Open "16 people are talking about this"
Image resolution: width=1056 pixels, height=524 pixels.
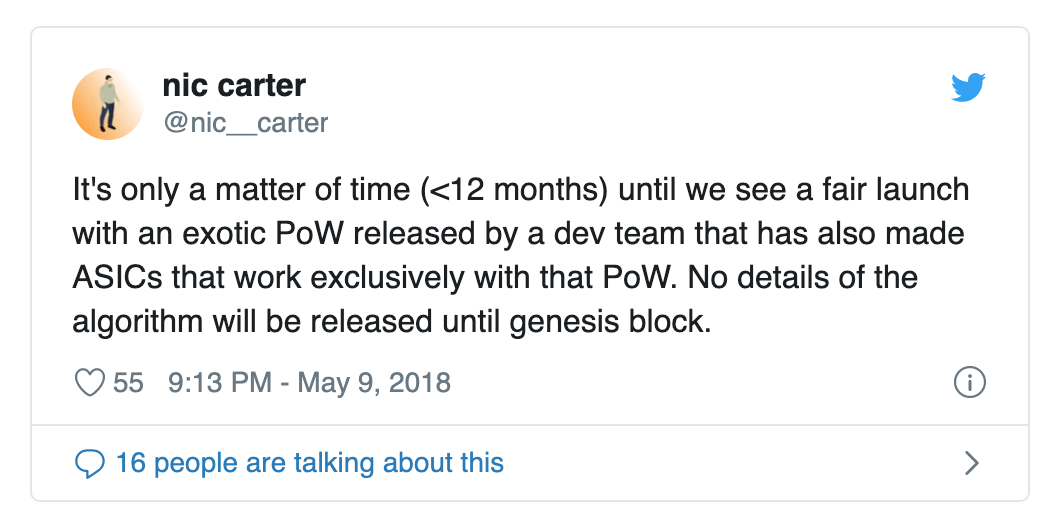[310, 463]
